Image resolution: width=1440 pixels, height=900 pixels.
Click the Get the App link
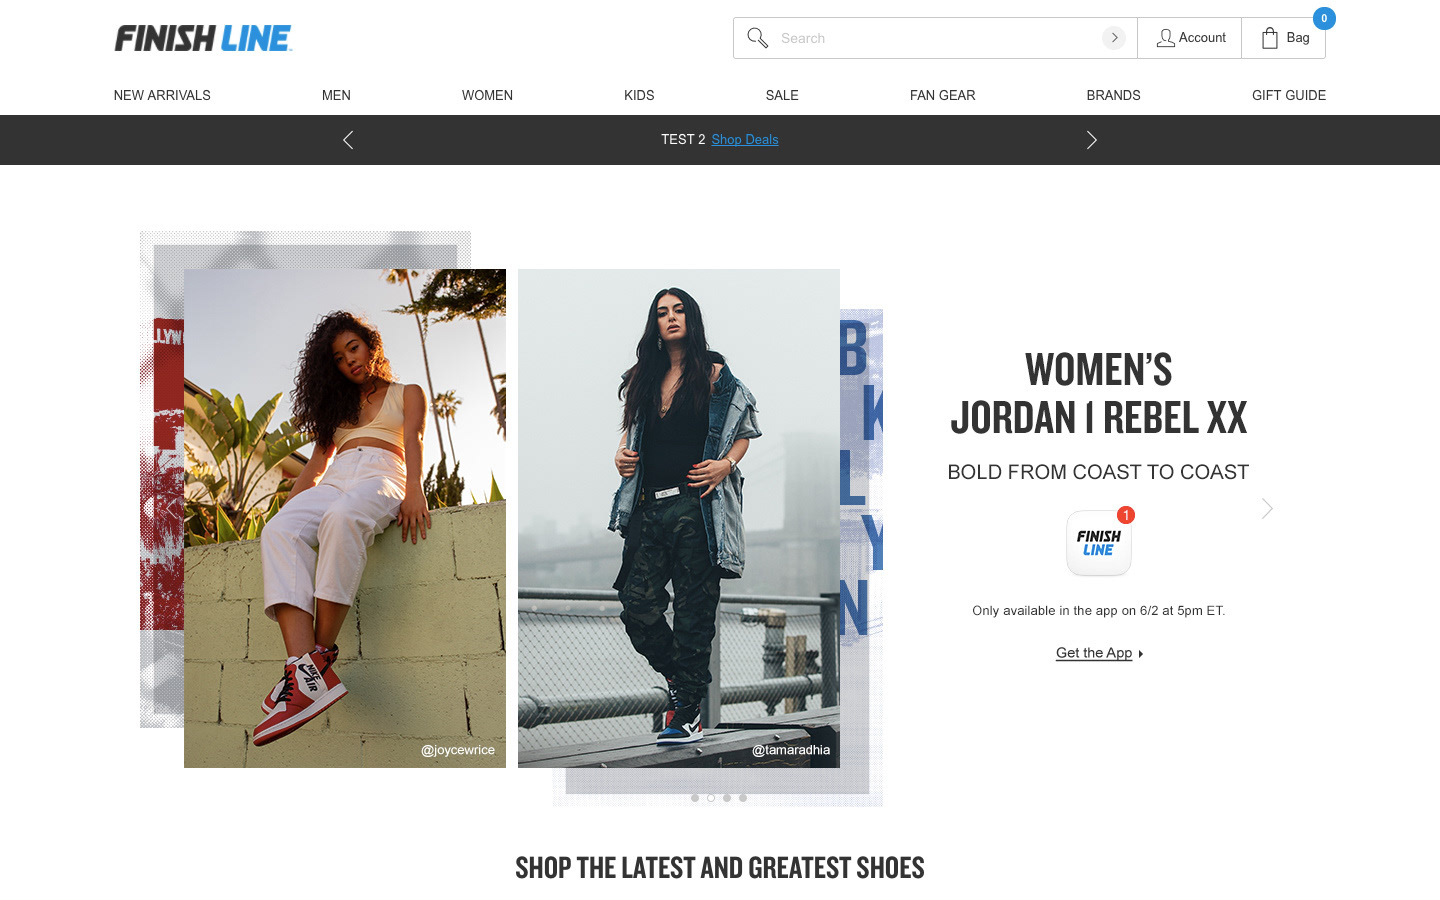point(1094,653)
